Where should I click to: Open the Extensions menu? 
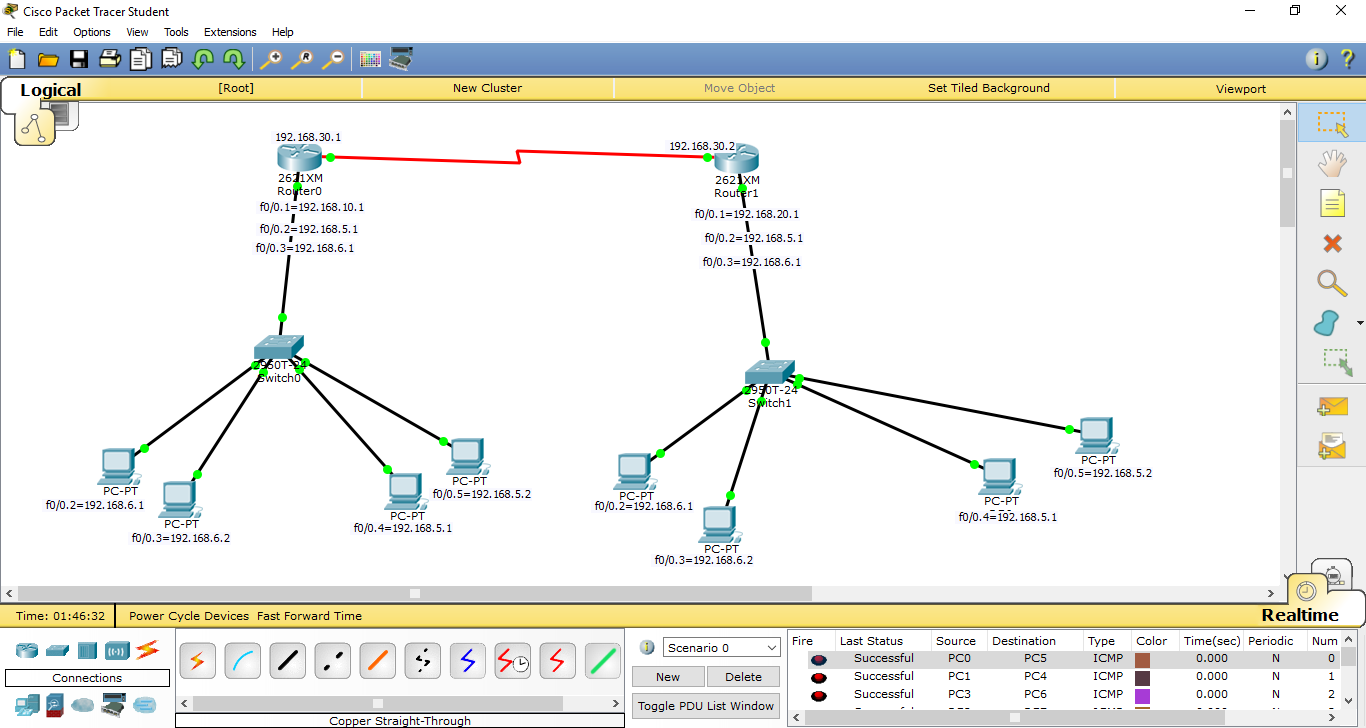(230, 31)
